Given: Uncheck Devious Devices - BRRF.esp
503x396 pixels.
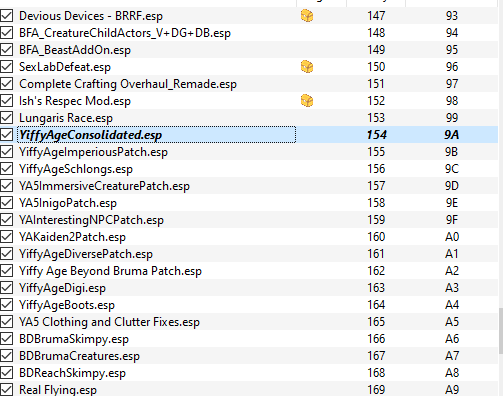Looking at the screenshot, I should (6, 16).
